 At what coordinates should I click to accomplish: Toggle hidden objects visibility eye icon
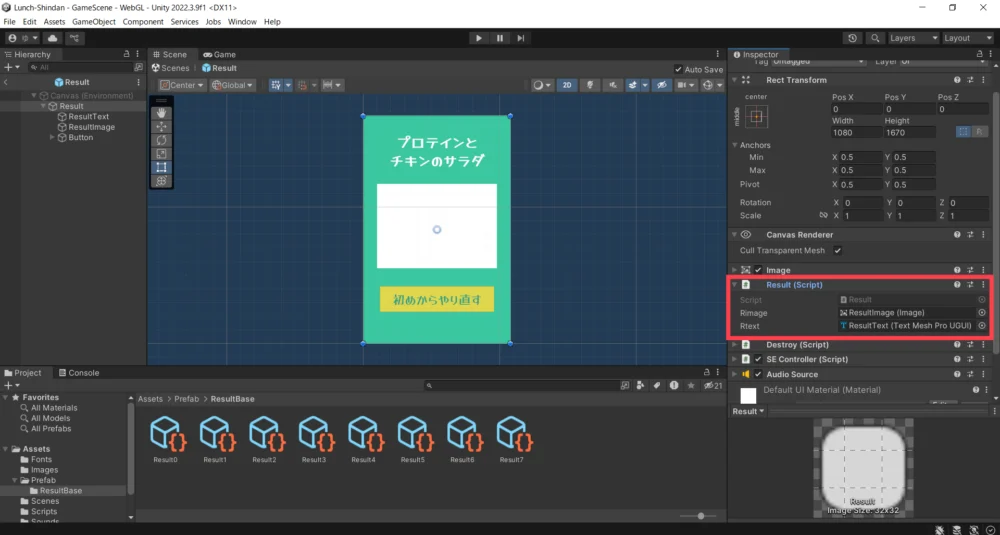click(662, 85)
